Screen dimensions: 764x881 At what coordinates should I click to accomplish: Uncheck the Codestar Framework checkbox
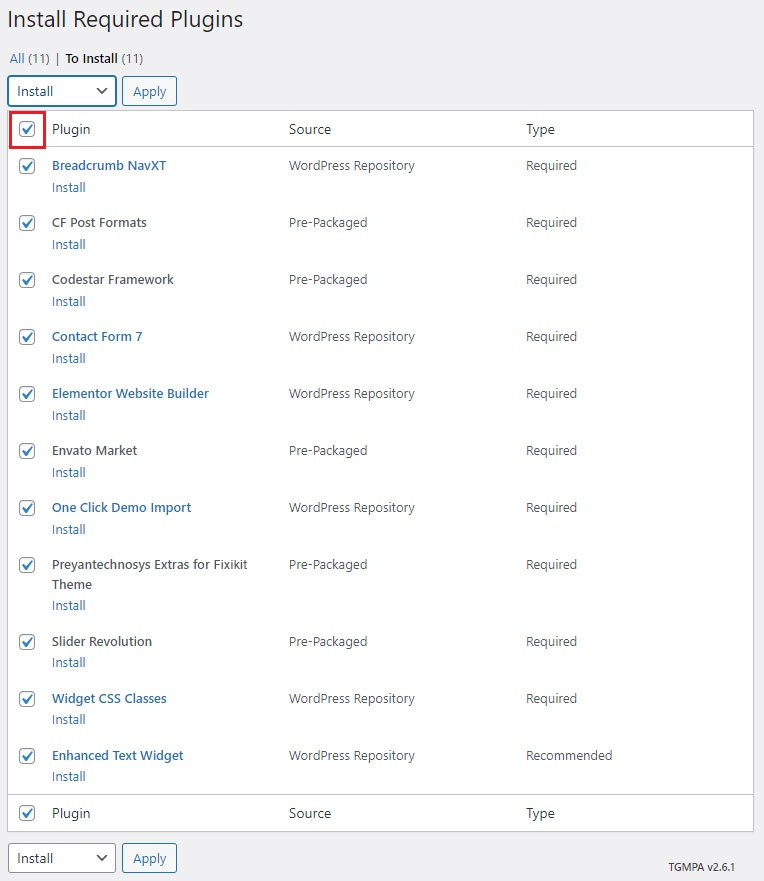pyautogui.click(x=27, y=280)
